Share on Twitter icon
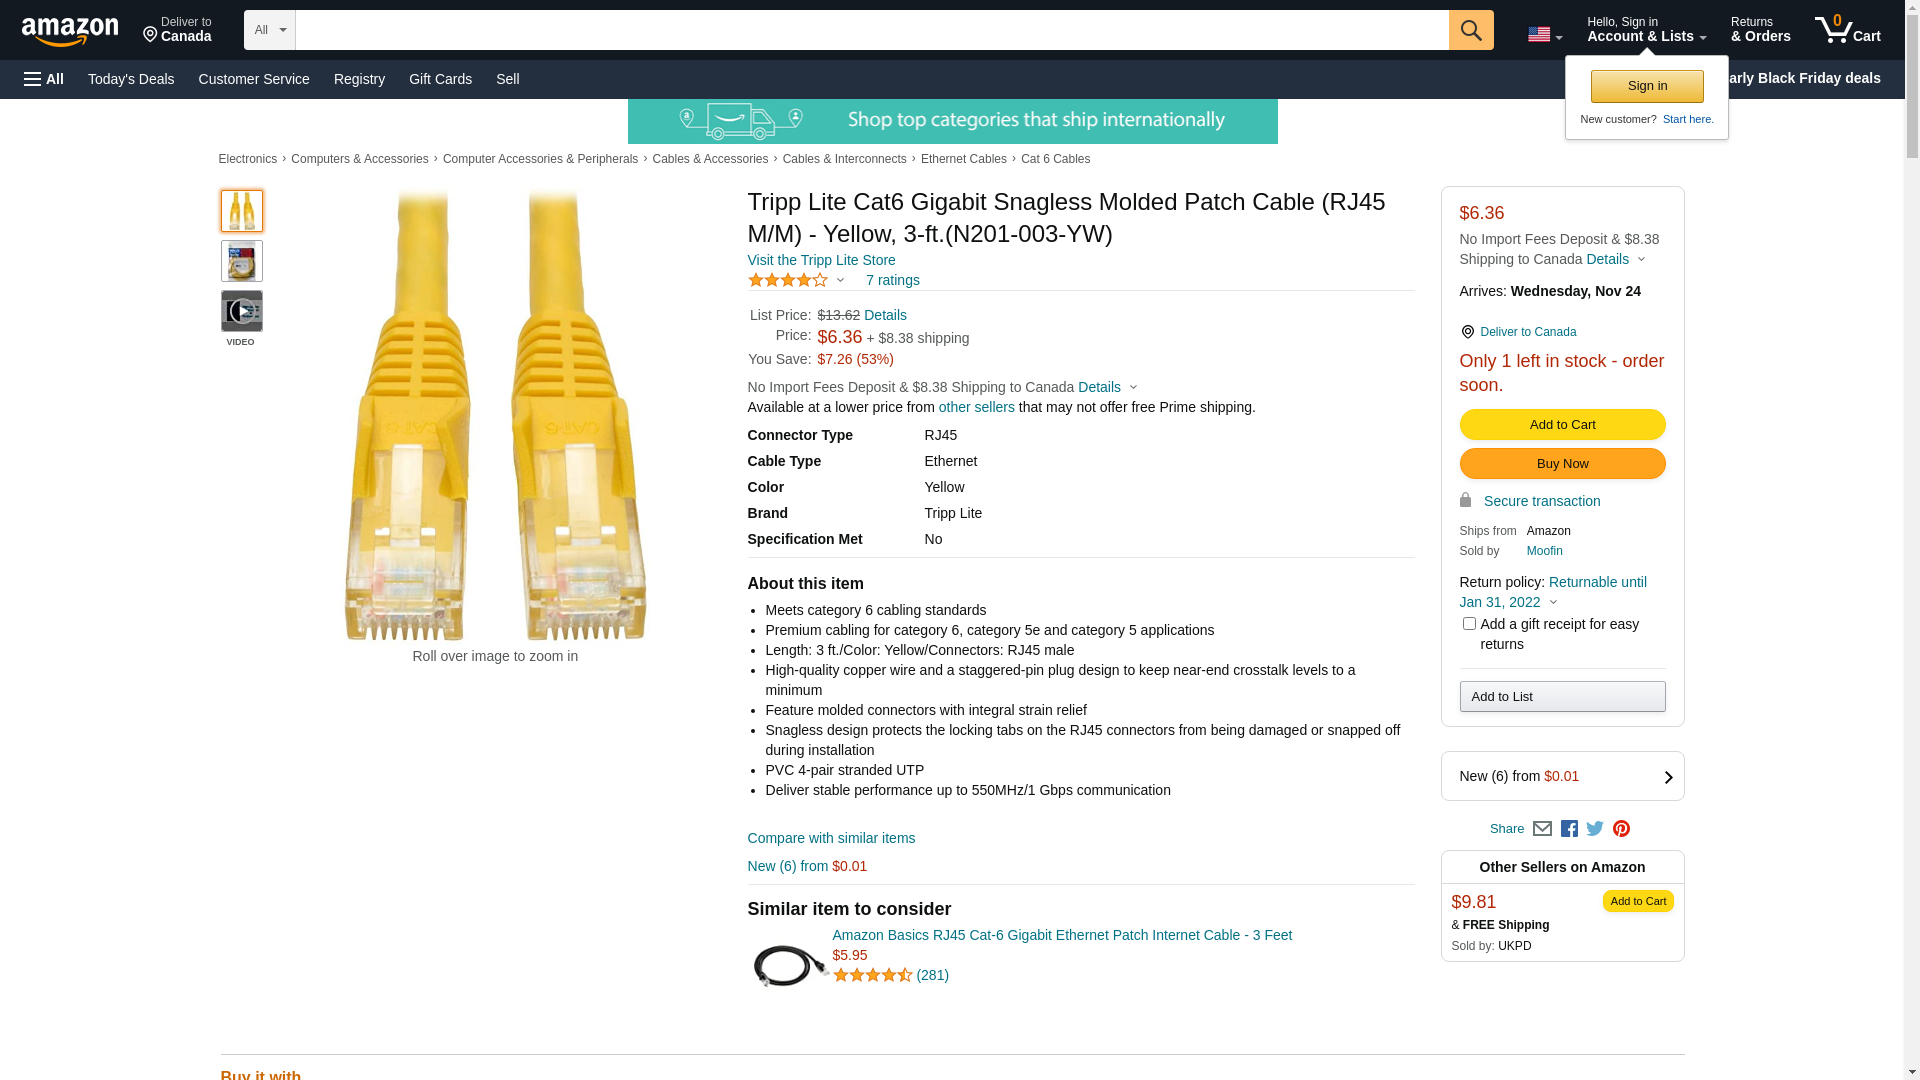Image resolution: width=1920 pixels, height=1080 pixels. pyautogui.click(x=1595, y=829)
